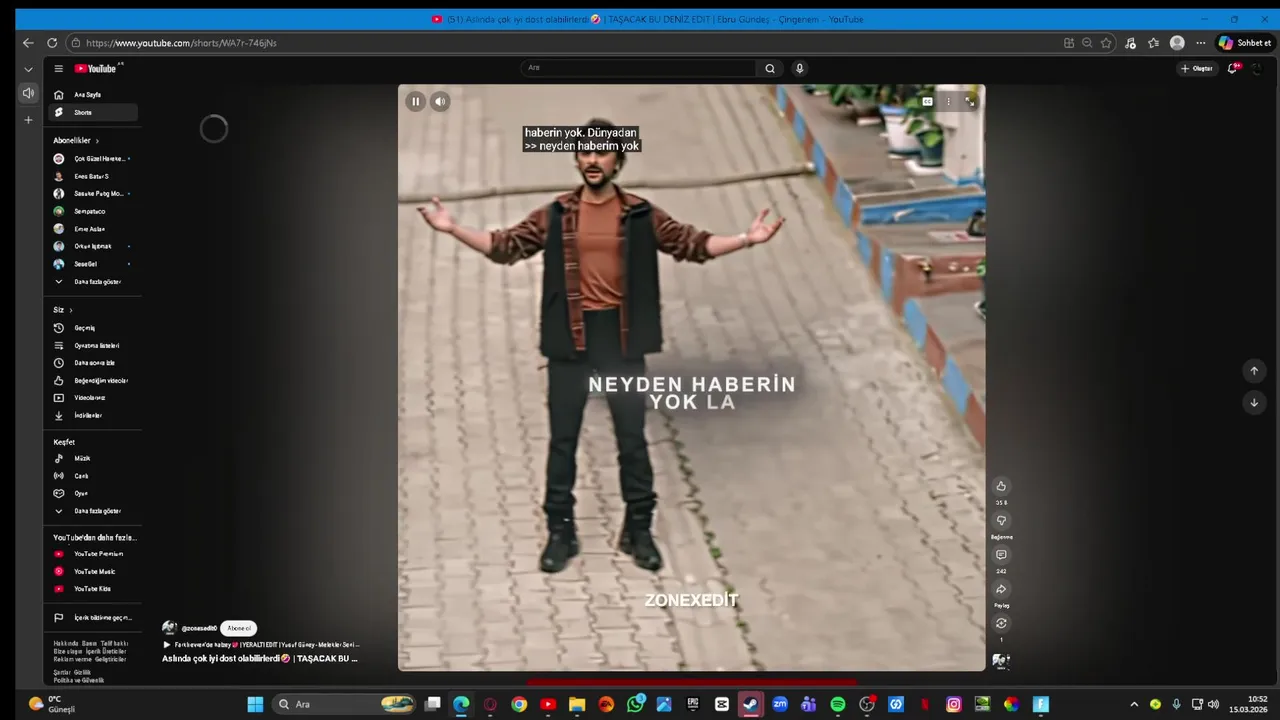Viewport: 1280px width, 720px height.
Task: Open Müzik under Keşfet
Action: coord(91,459)
